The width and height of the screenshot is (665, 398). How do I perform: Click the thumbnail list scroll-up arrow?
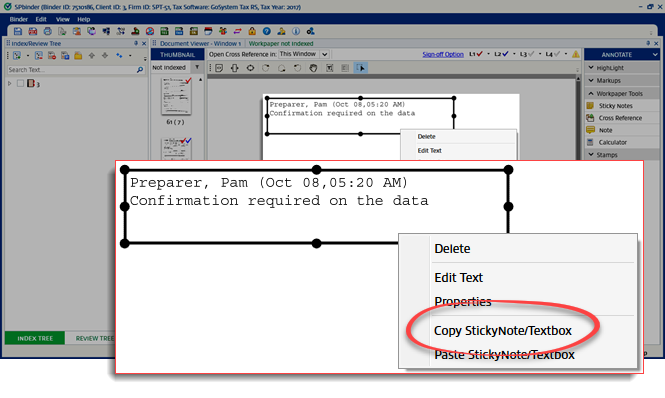pyautogui.click(x=200, y=80)
